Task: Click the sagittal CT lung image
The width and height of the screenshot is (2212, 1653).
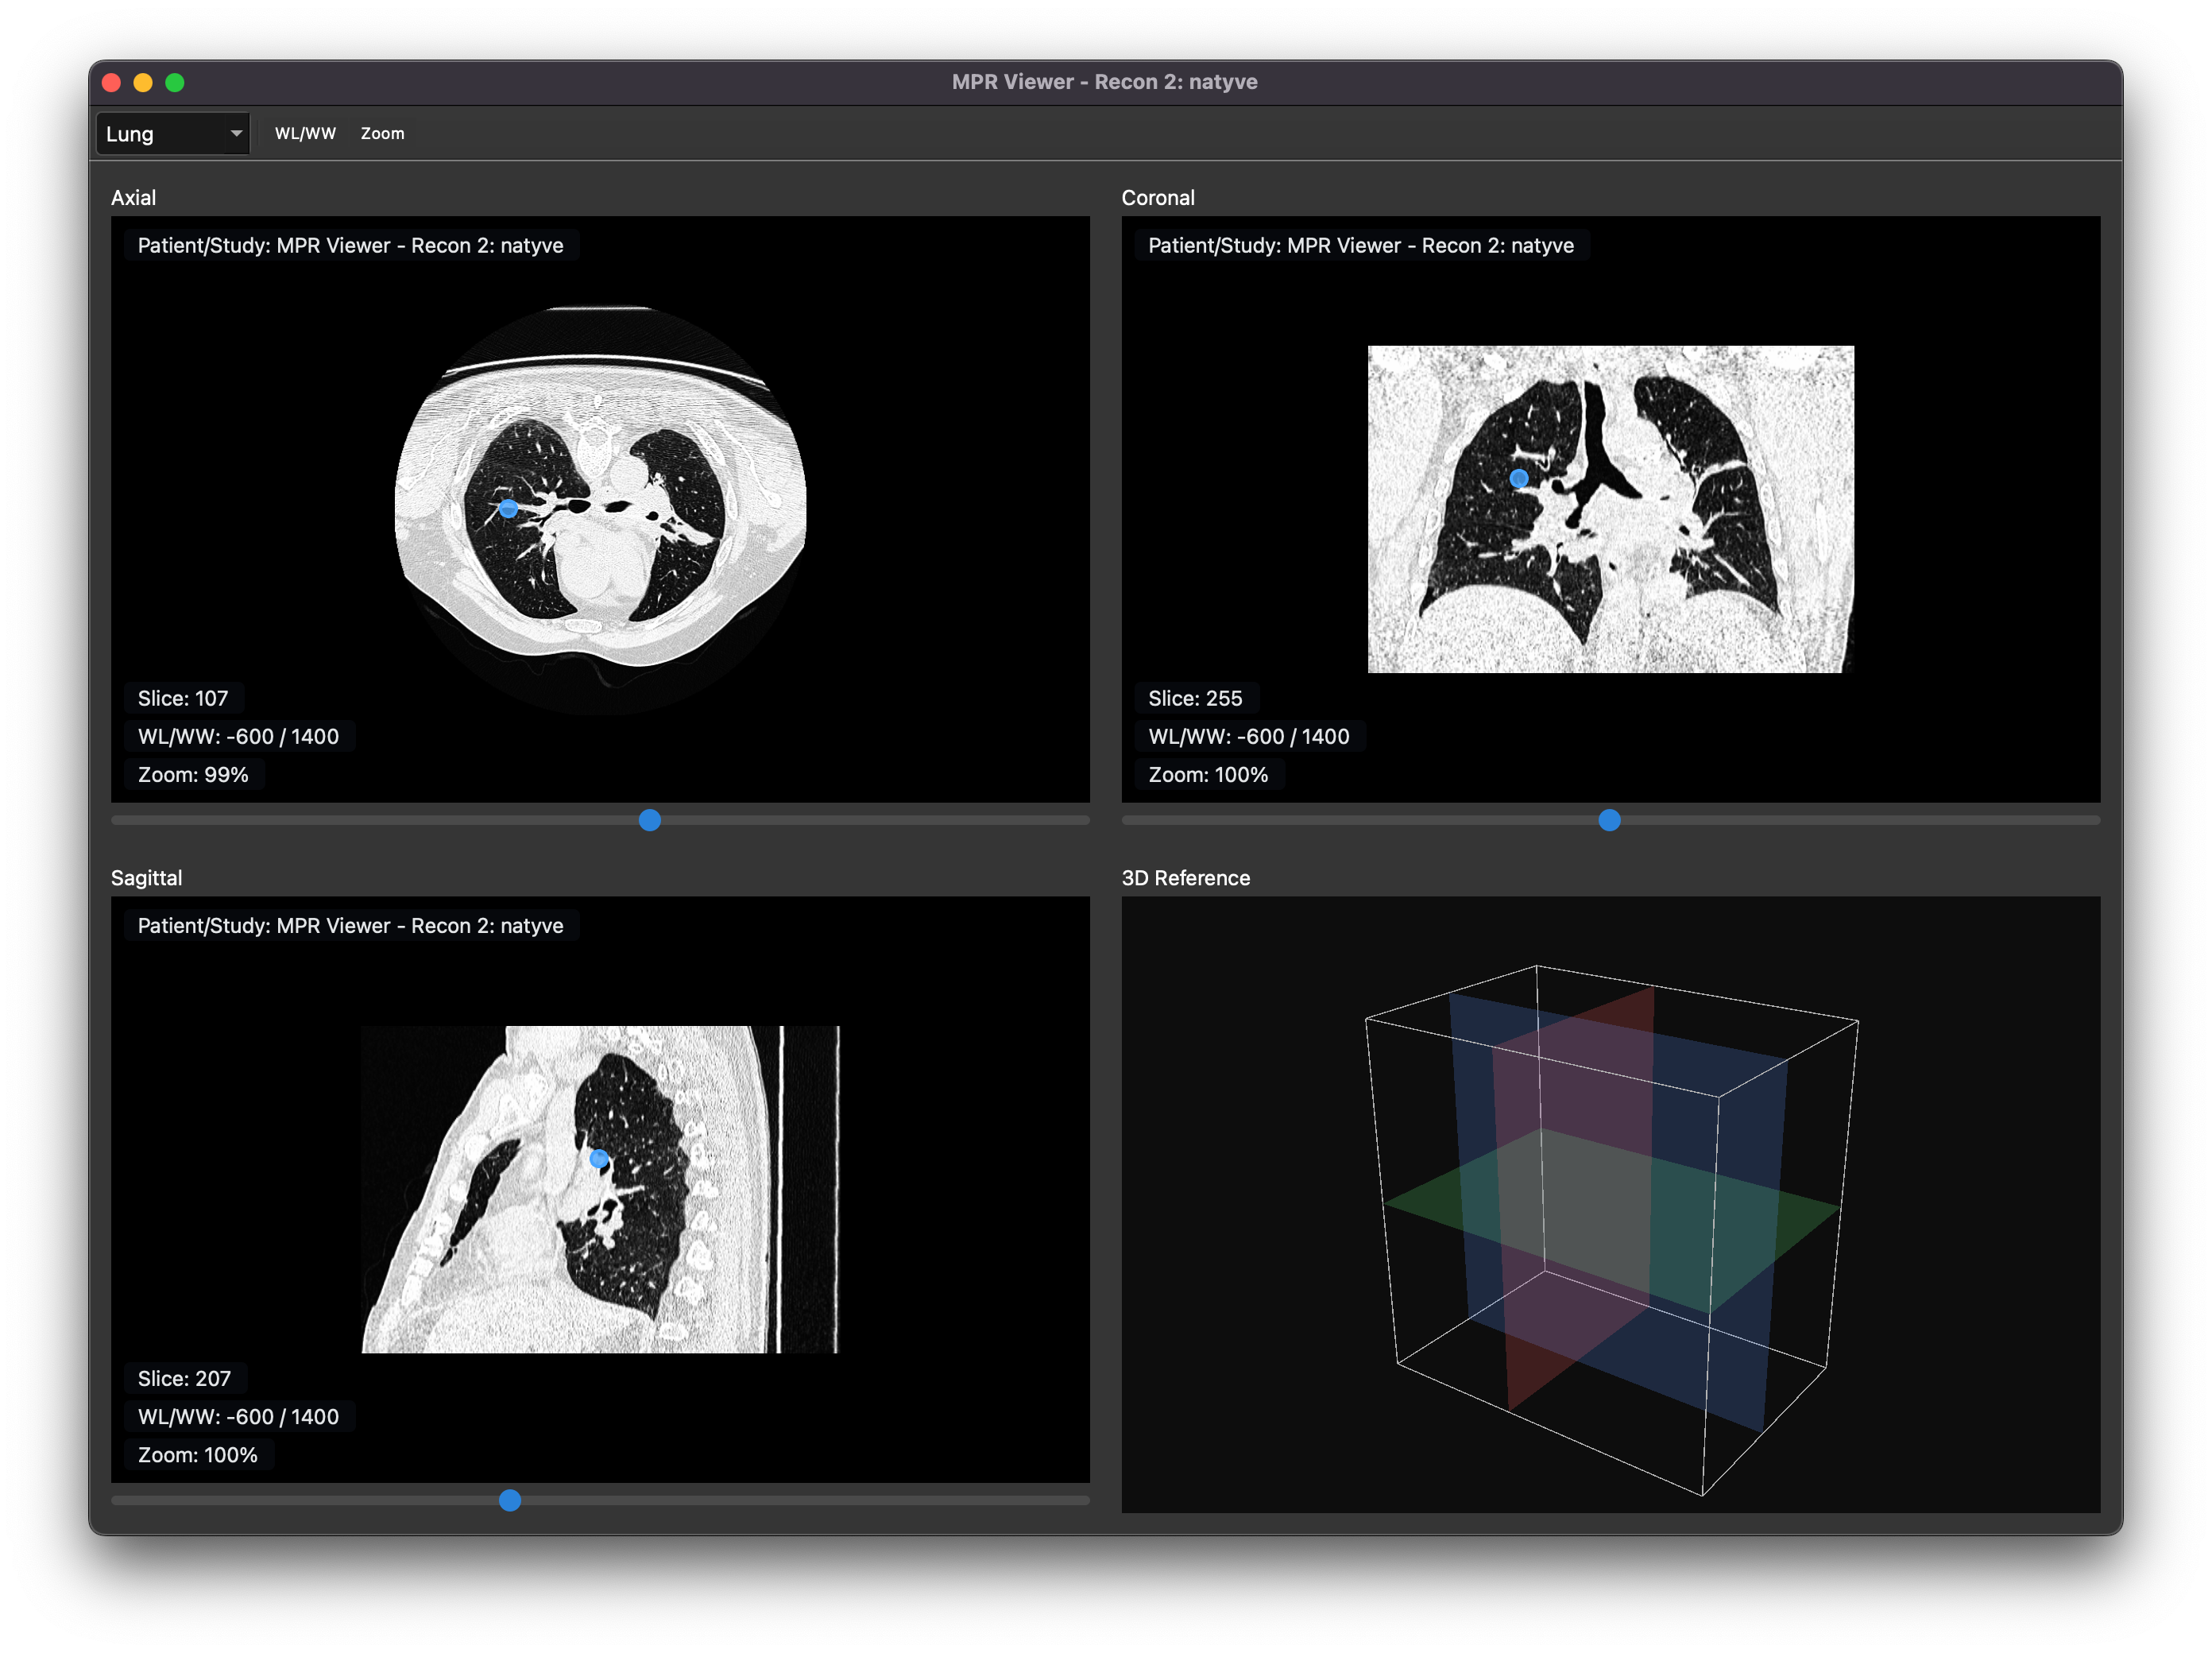Action: (x=600, y=1189)
